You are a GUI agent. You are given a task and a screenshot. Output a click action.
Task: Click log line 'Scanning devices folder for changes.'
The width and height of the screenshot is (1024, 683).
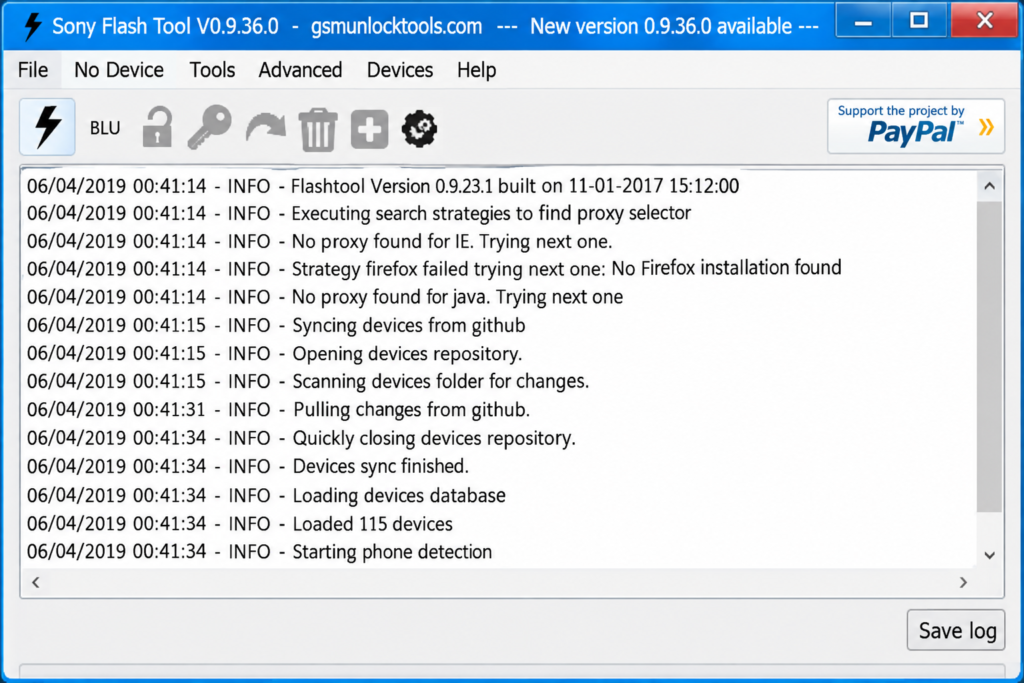308,381
